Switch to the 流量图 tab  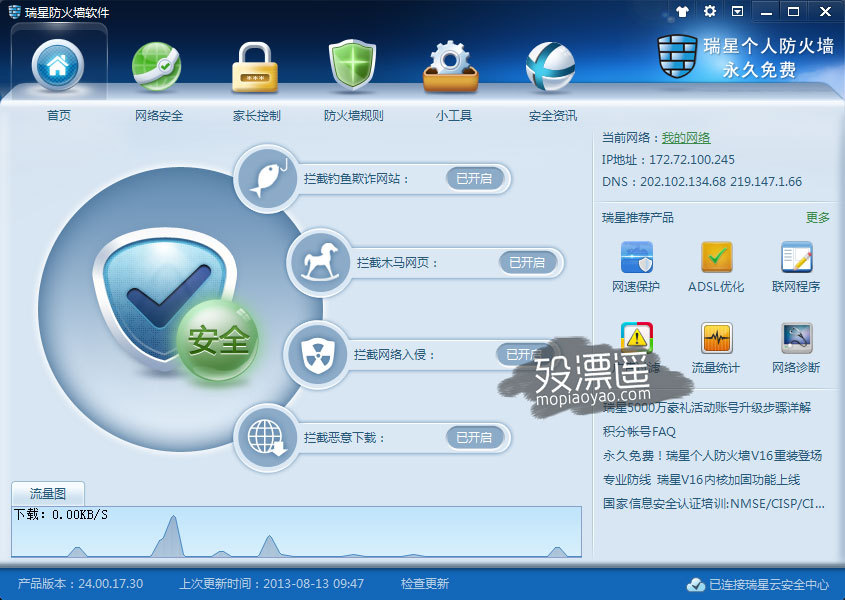pyautogui.click(x=48, y=493)
